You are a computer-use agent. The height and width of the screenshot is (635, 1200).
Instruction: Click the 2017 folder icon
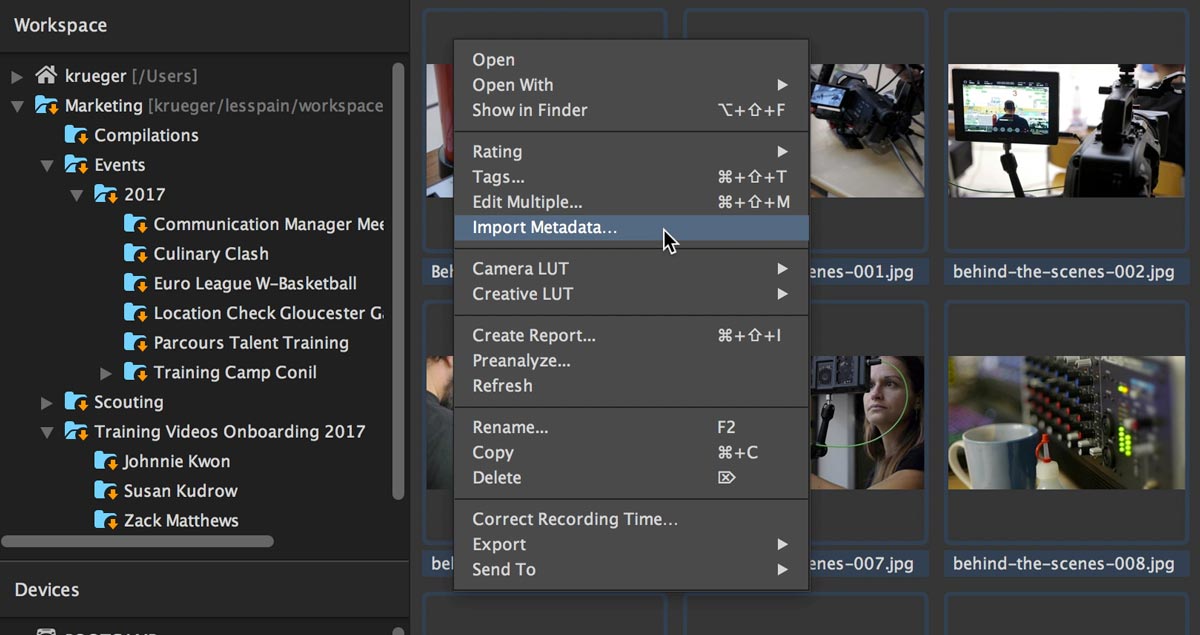pyautogui.click(x=106, y=194)
